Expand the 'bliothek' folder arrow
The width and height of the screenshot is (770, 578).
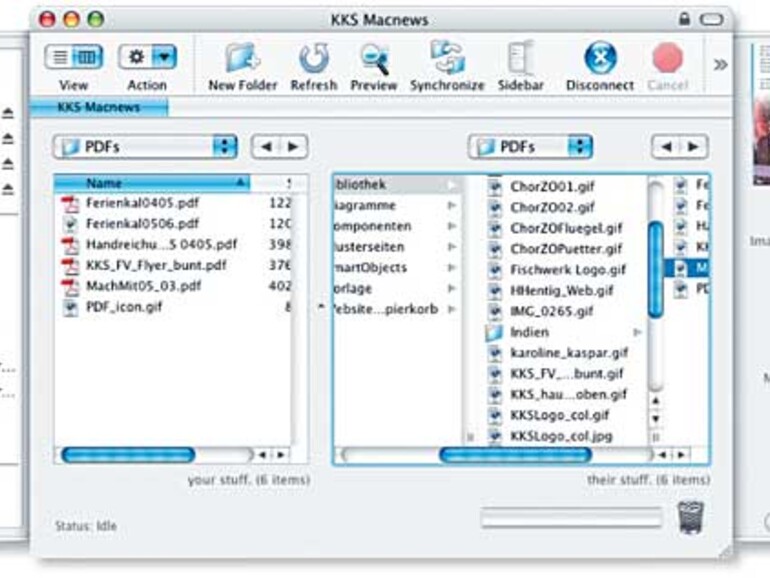[451, 185]
